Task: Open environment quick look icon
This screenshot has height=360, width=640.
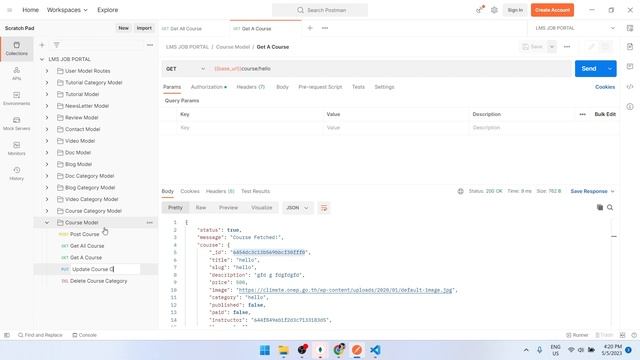Action: [x=630, y=28]
